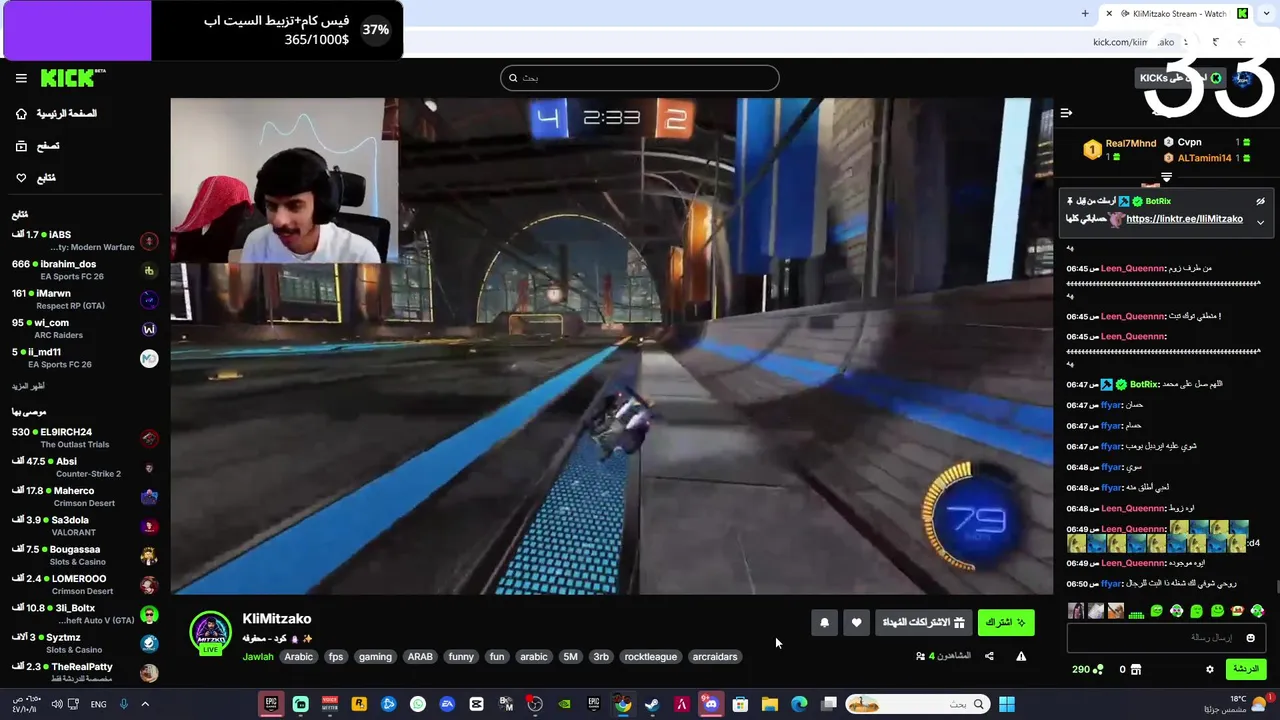
Task: Open Microsoft Edge from the taskbar
Action: pos(799,704)
